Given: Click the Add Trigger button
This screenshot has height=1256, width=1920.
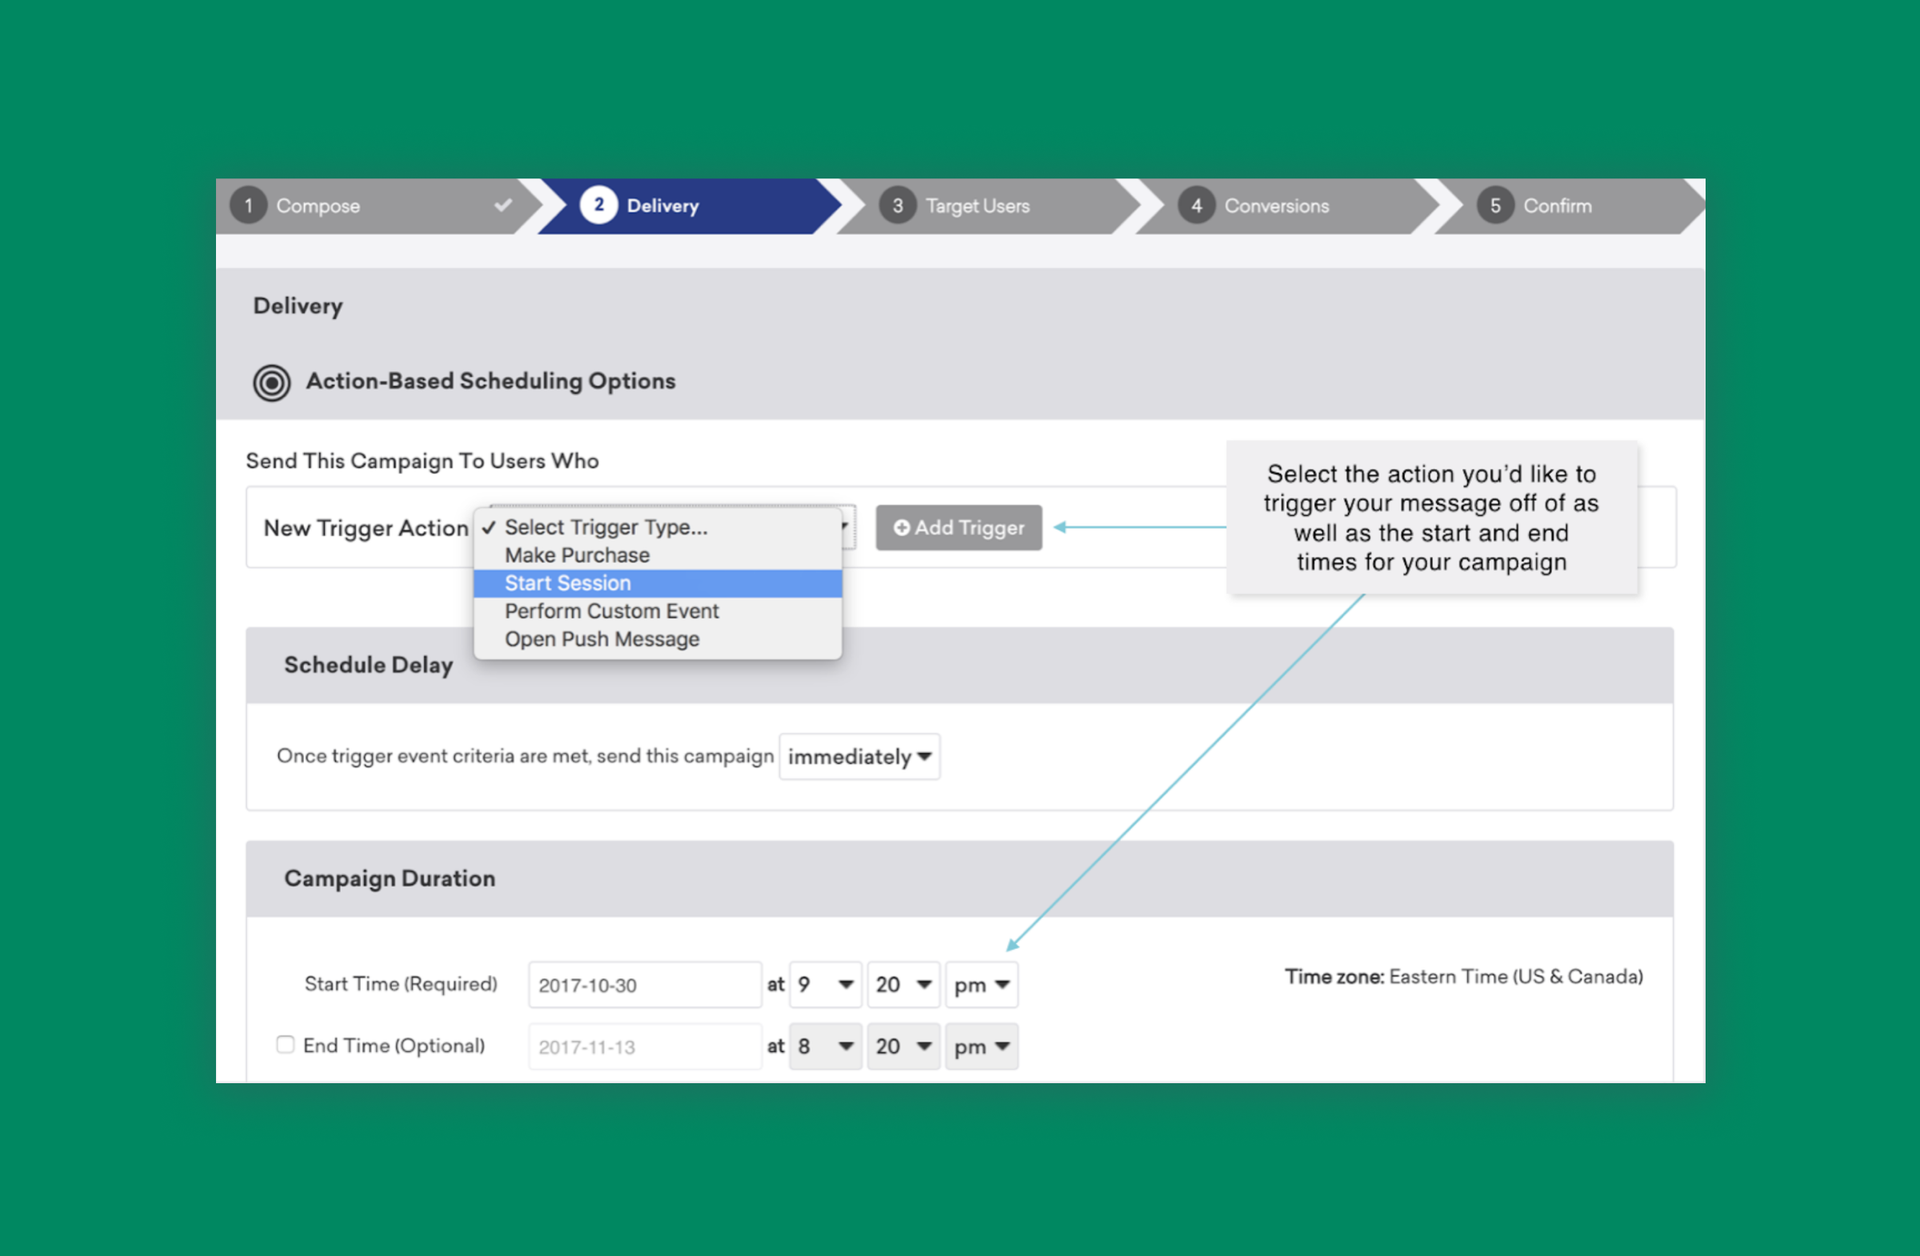Looking at the screenshot, I should (x=958, y=527).
